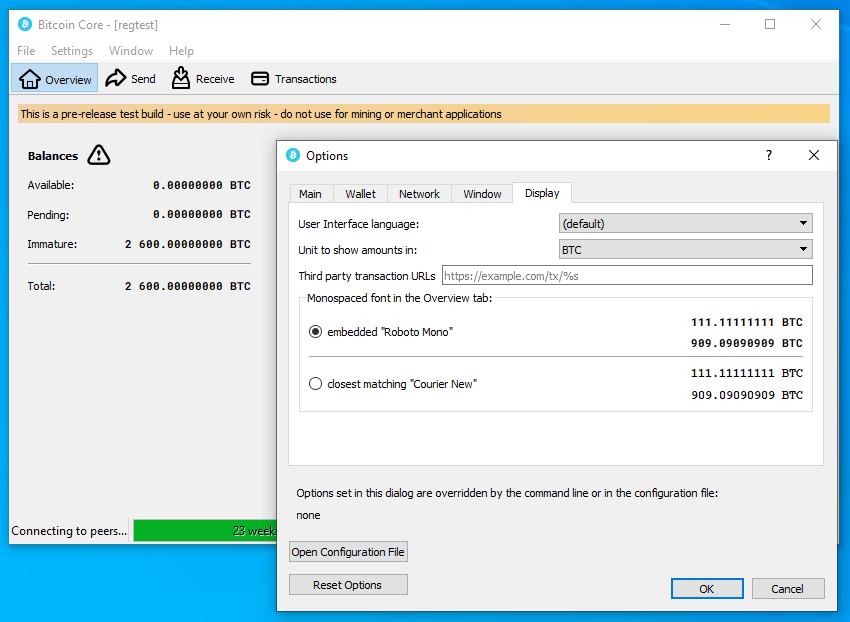Select closest matching "Courier New" option
Screen dimensions: 850x622
coord(392,384)
